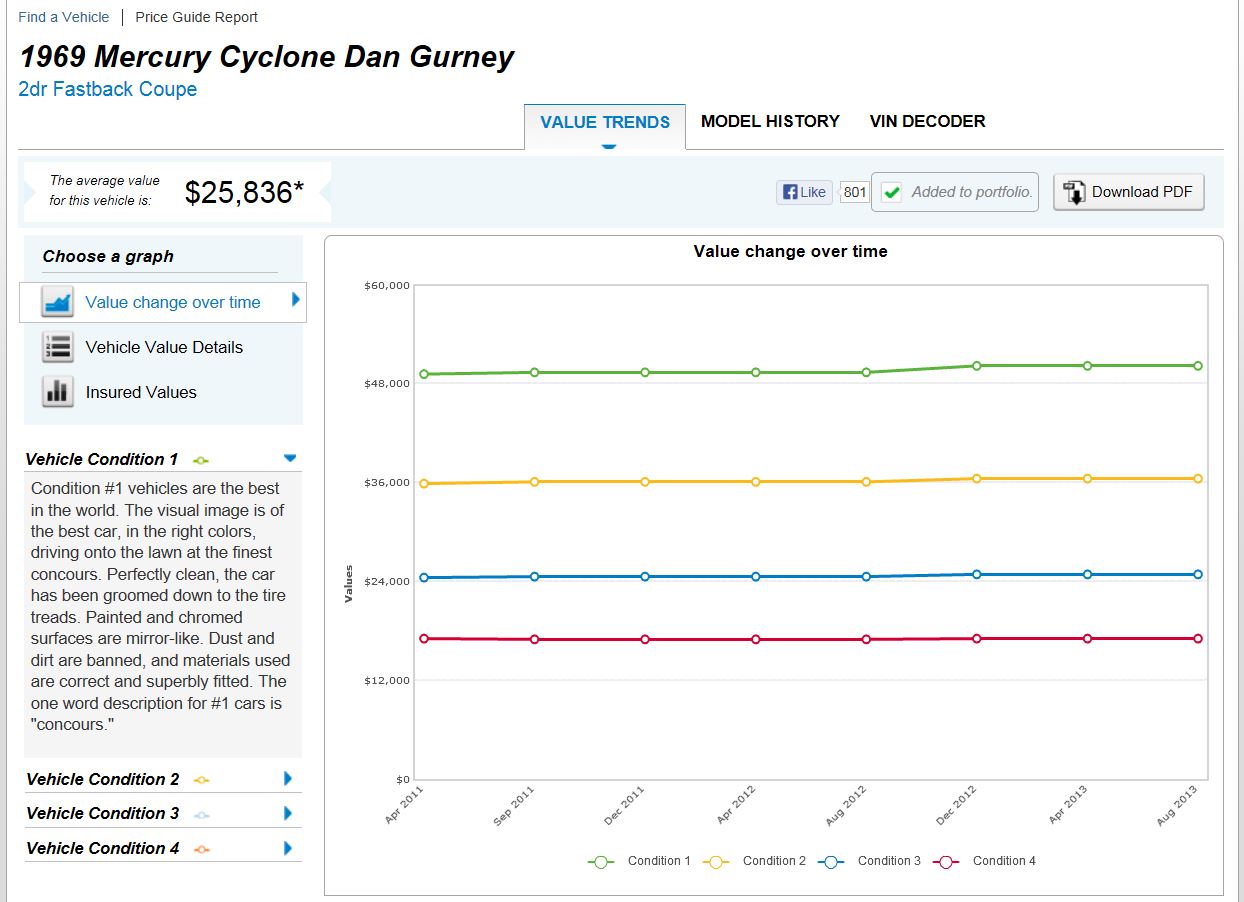Viewport: 1244px width, 902px height.
Task: Switch to the Model History tab
Action: click(770, 121)
